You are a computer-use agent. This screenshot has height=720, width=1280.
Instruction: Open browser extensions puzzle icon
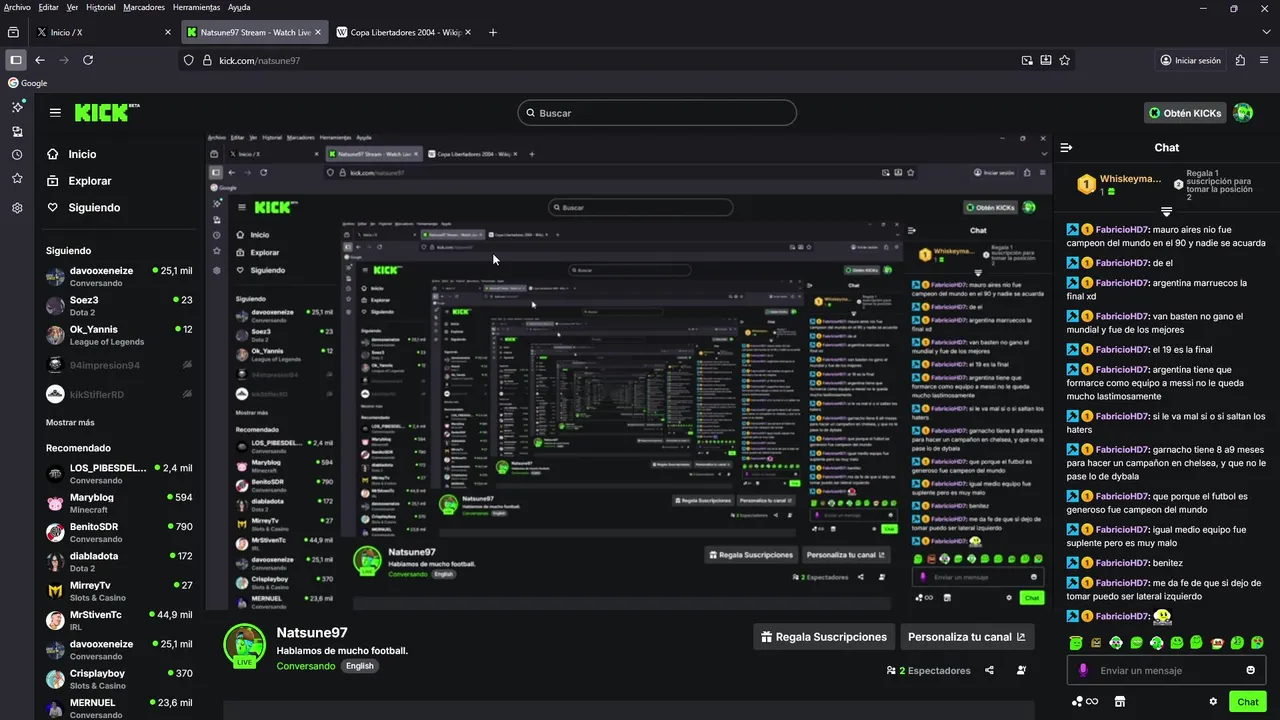click(1240, 60)
